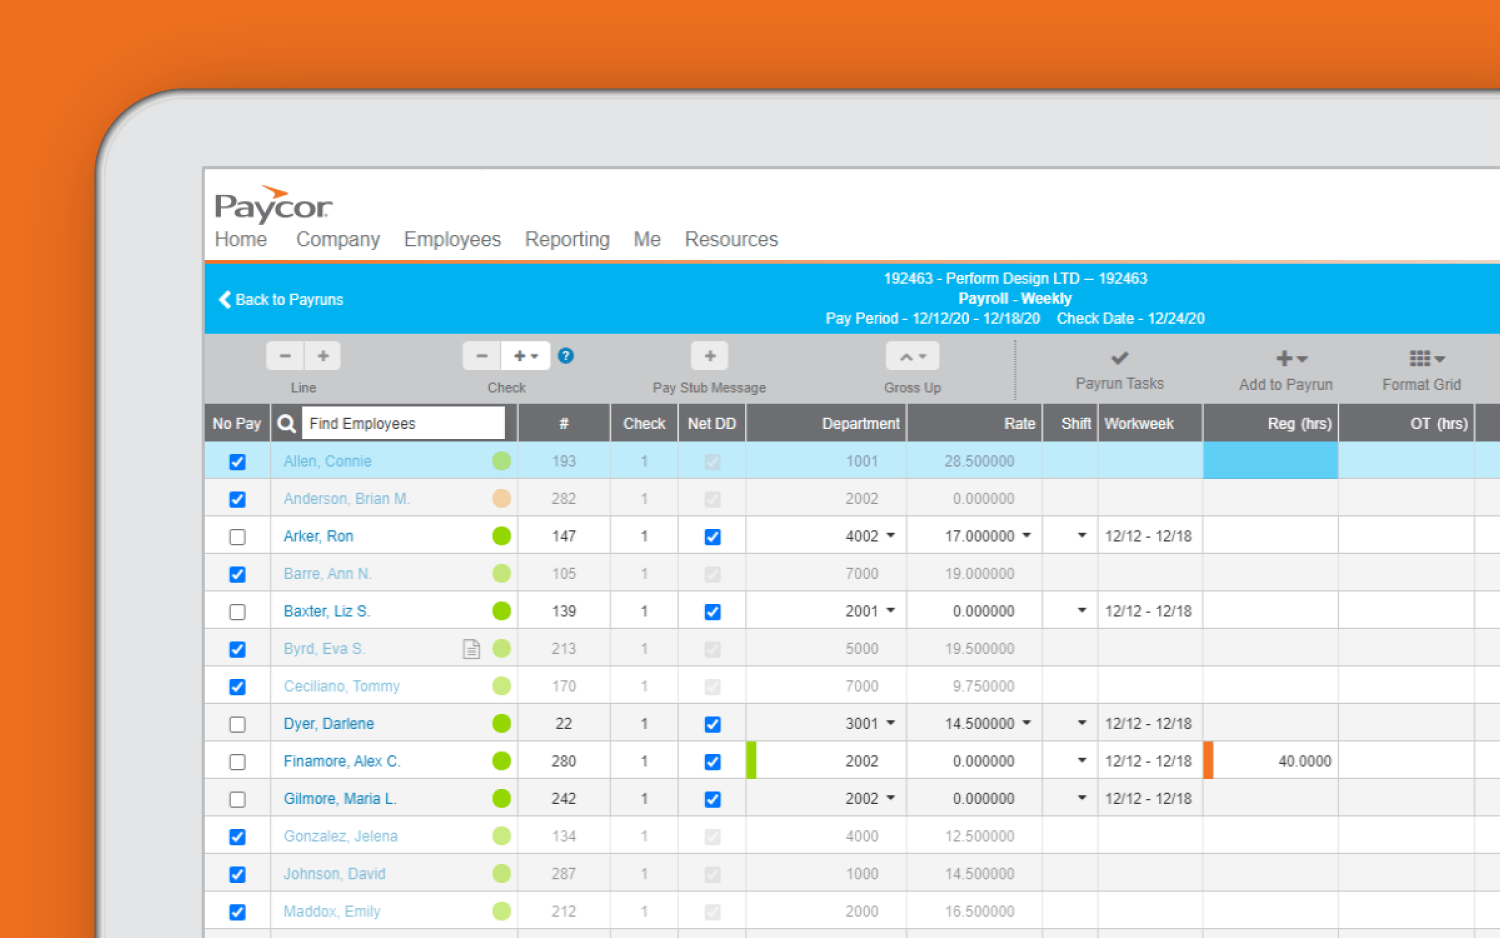The width and height of the screenshot is (1500, 938).
Task: Open employee Arker, Ron
Action: (318, 536)
